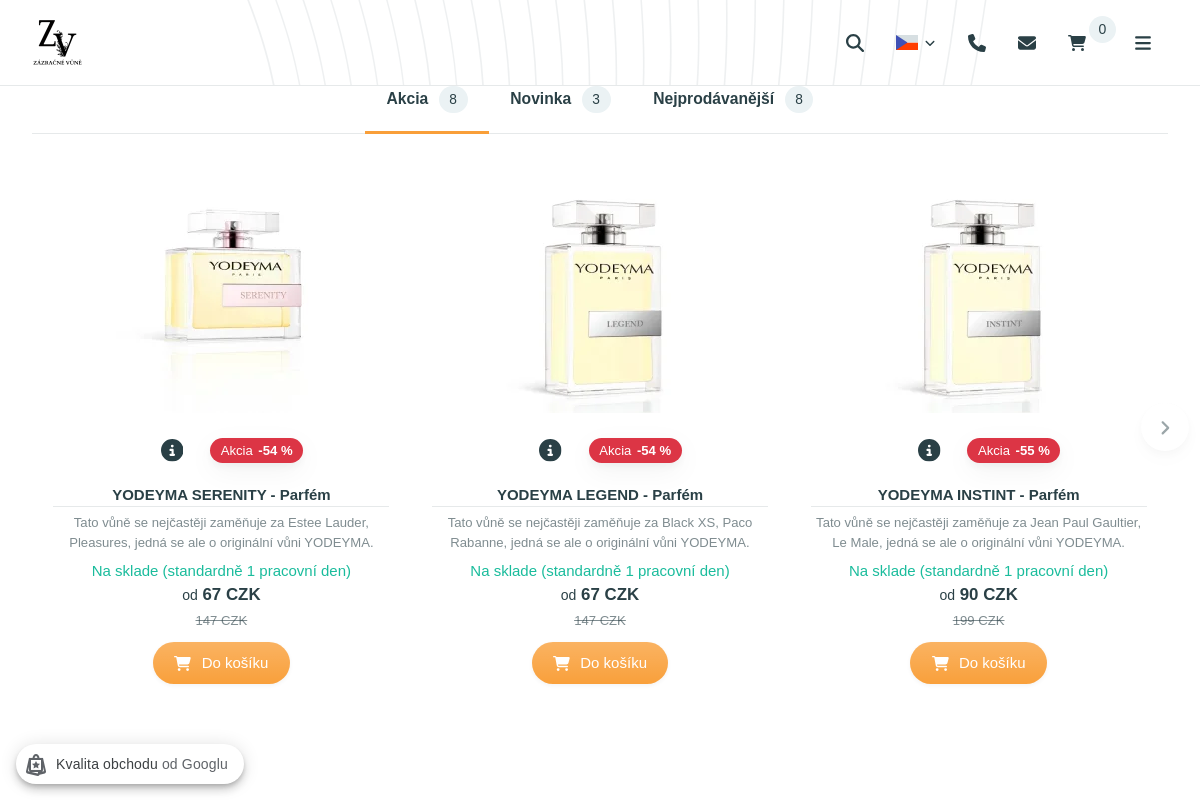Open the phone contact icon
This screenshot has width=1200, height=800.
(977, 43)
